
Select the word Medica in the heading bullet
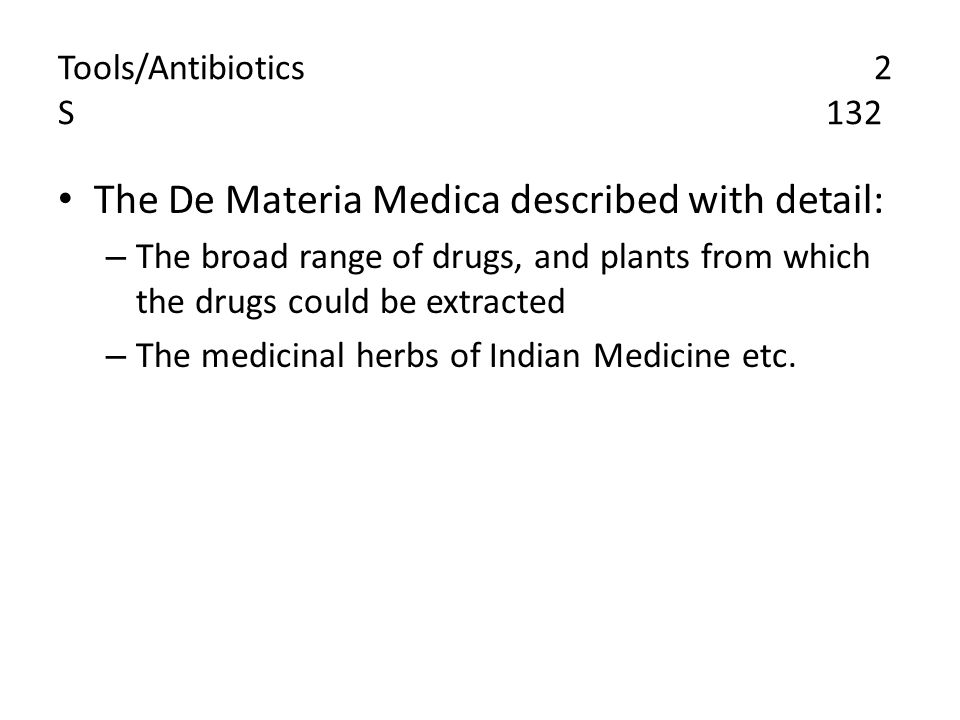(x=436, y=200)
